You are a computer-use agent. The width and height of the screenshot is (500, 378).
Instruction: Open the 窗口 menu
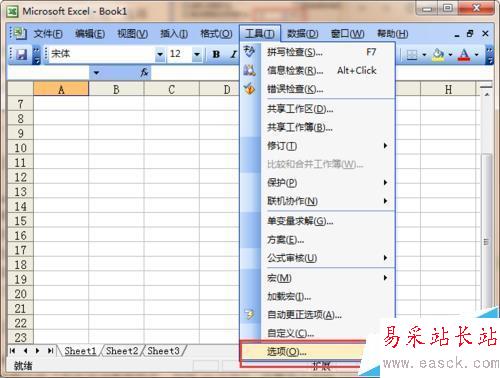point(347,34)
